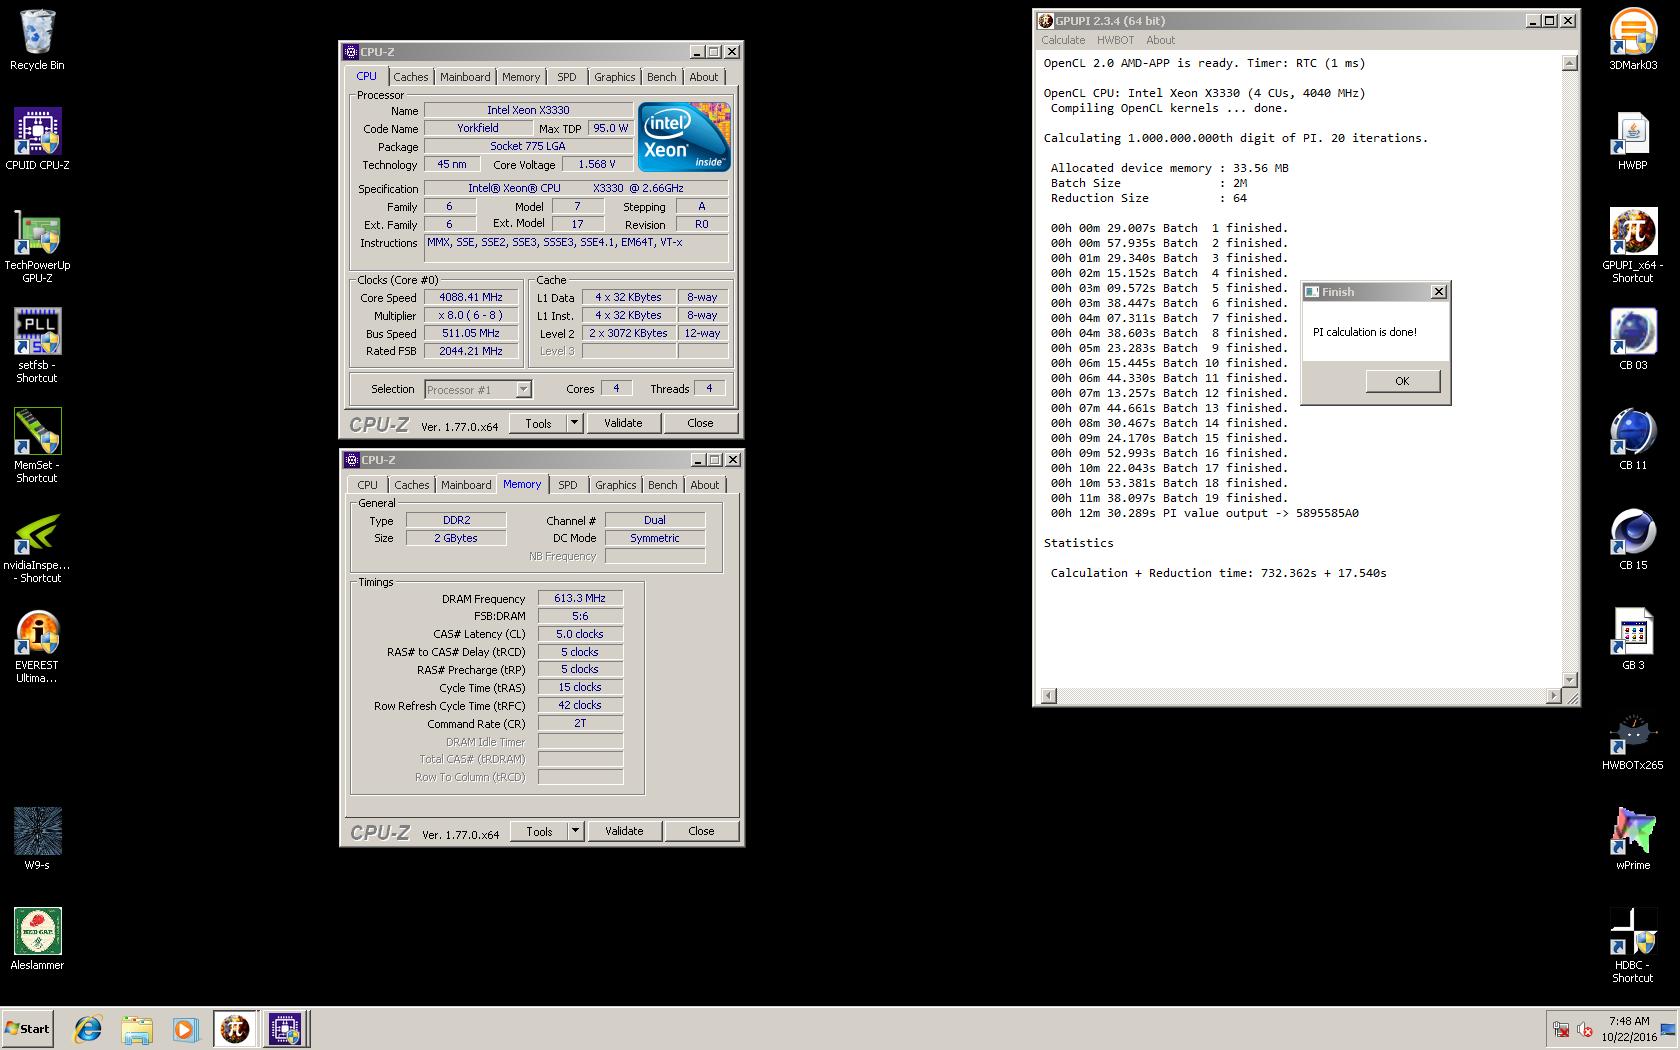Launch HWBOTx265 desktop icon

(1633, 741)
